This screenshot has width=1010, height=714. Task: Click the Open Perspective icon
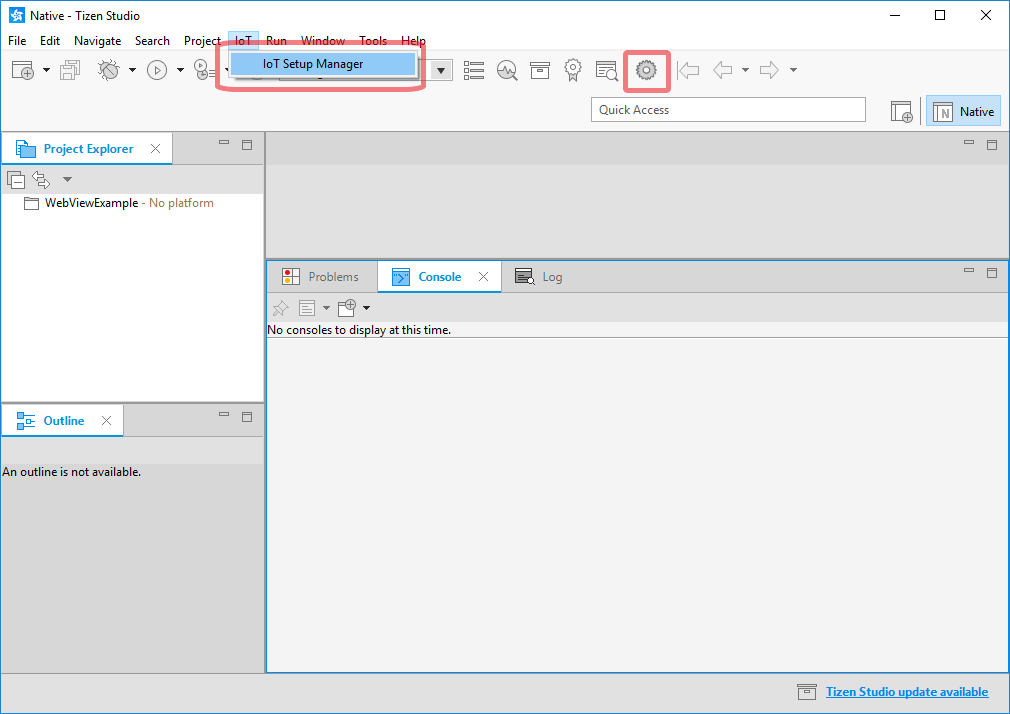(901, 112)
